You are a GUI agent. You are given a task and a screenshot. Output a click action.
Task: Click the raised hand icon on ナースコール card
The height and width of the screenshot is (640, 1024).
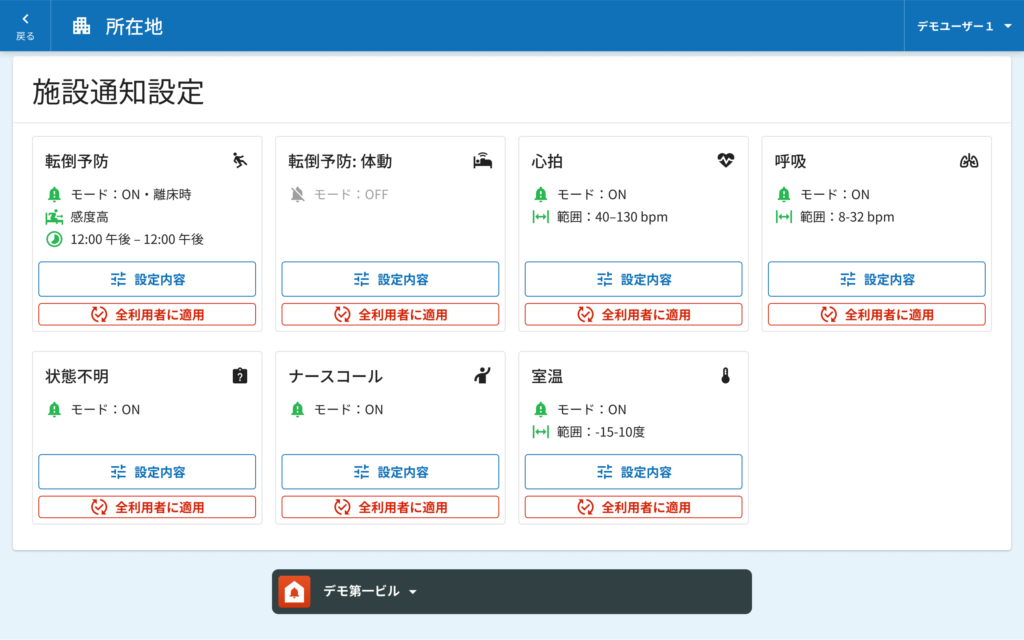coord(483,376)
